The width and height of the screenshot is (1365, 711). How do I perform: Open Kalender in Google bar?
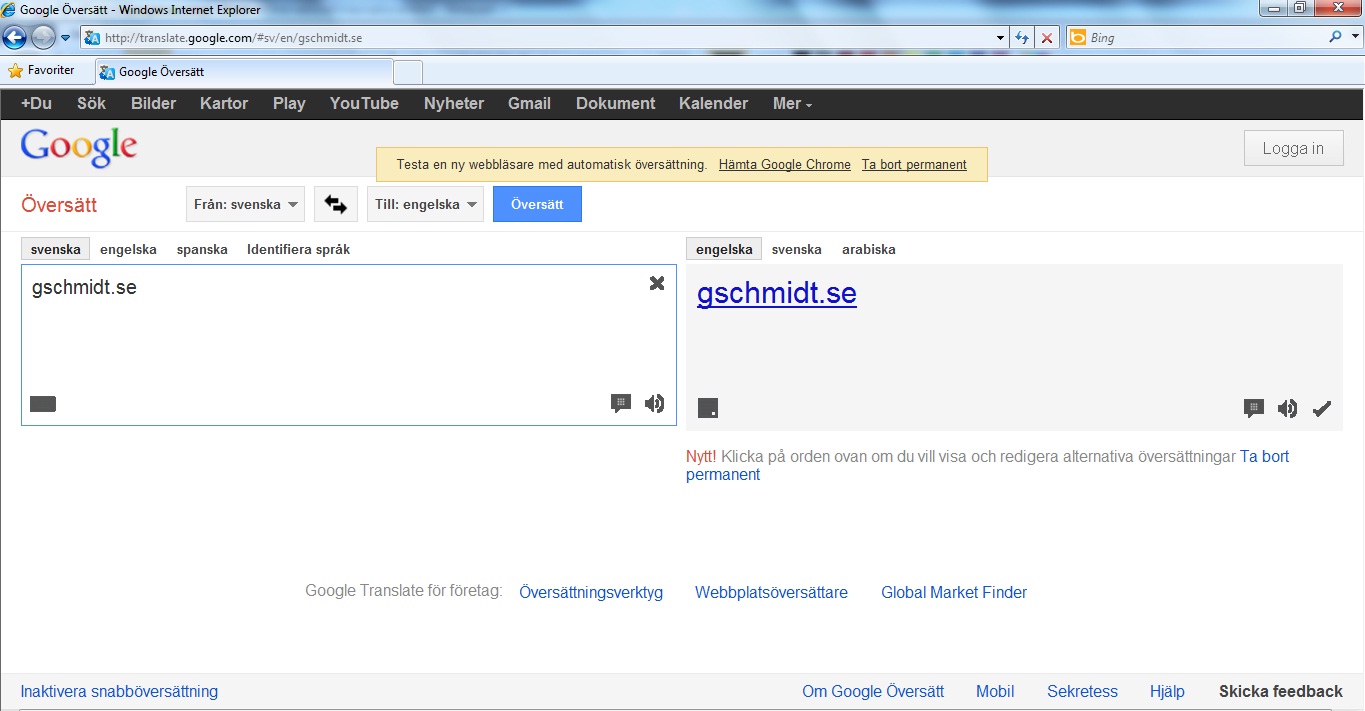pos(713,103)
